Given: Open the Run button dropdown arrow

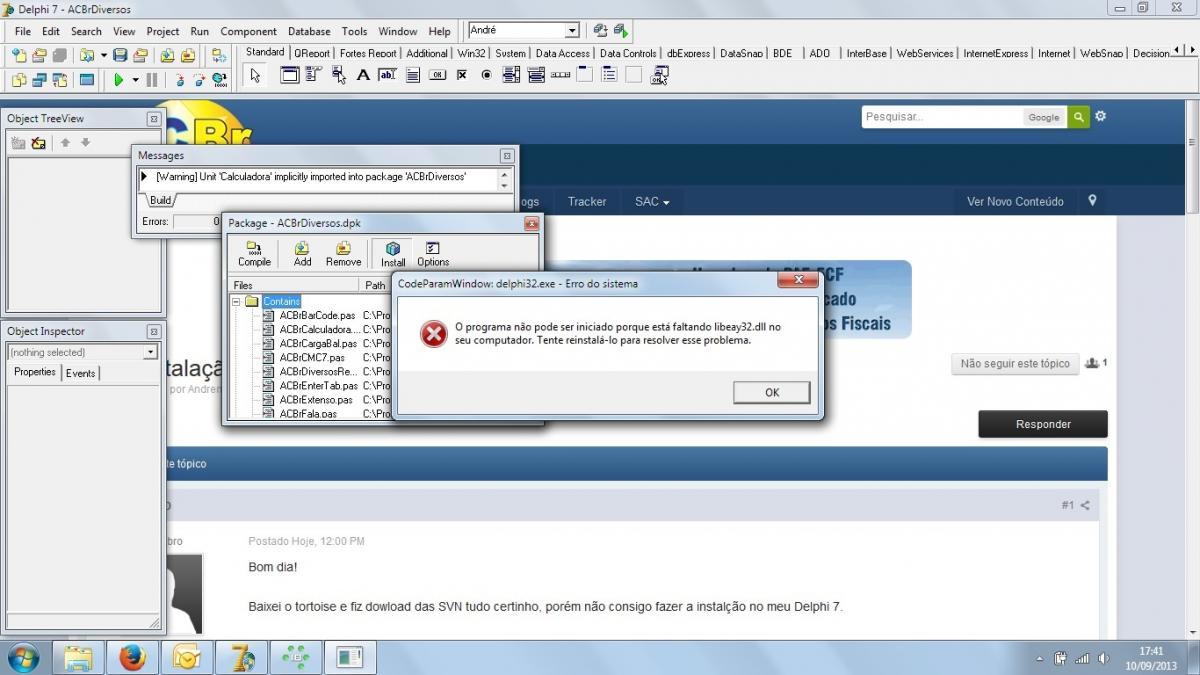Looking at the screenshot, I should pos(135,79).
